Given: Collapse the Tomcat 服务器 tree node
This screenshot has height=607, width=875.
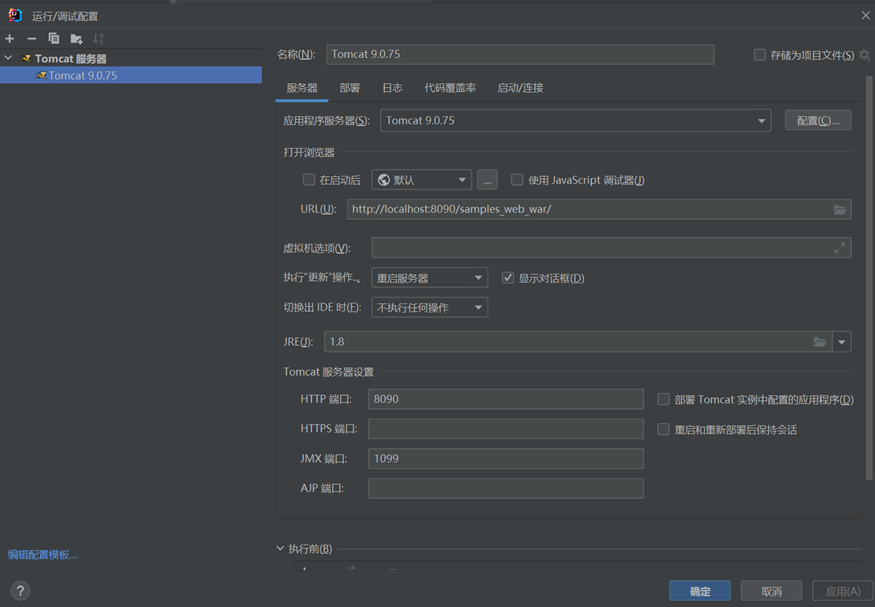Looking at the screenshot, I should 8,58.
